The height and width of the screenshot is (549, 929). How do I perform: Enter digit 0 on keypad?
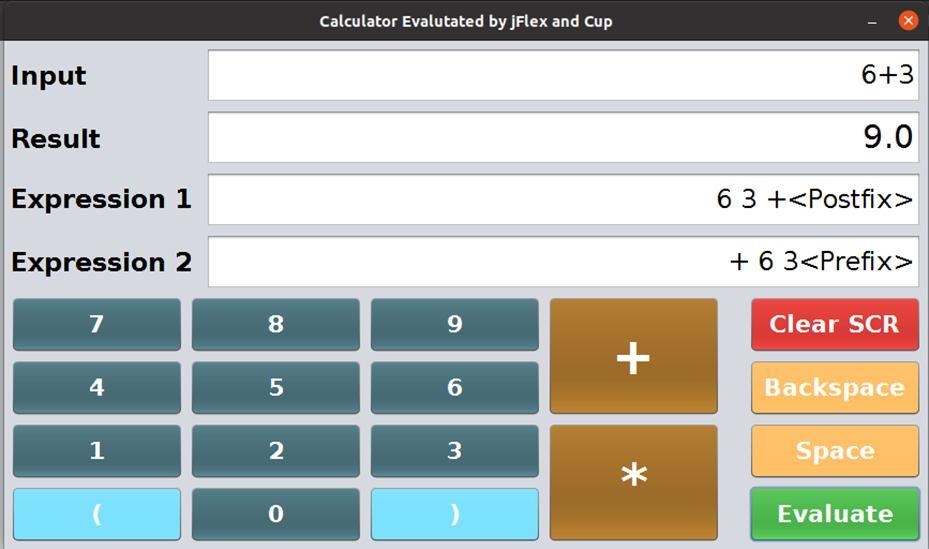tap(276, 513)
